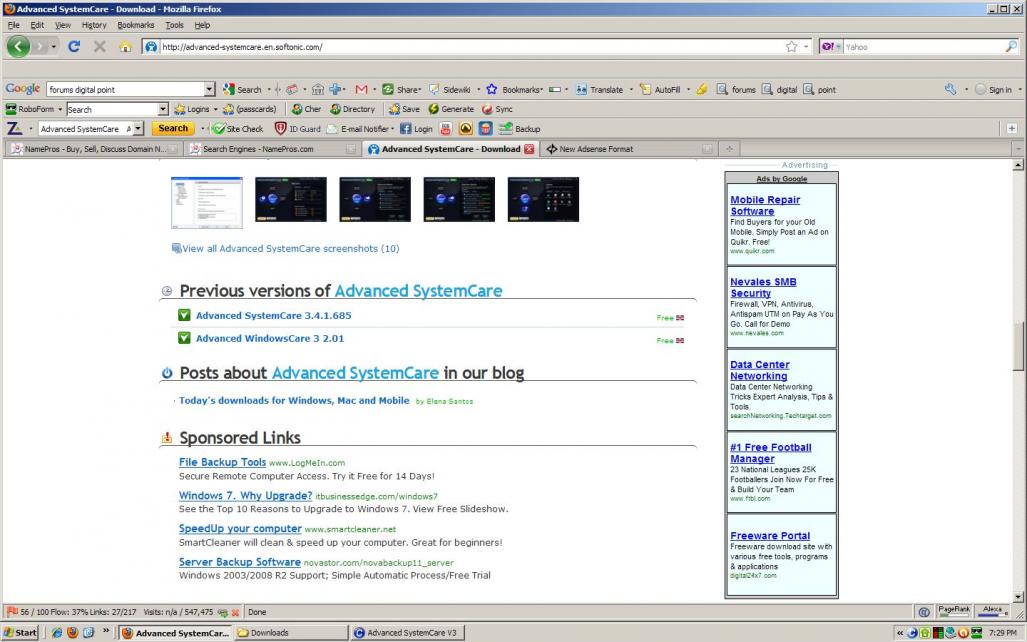Reload the page with the blue Reload icon
The width and height of the screenshot is (1027, 642).
tap(74, 47)
